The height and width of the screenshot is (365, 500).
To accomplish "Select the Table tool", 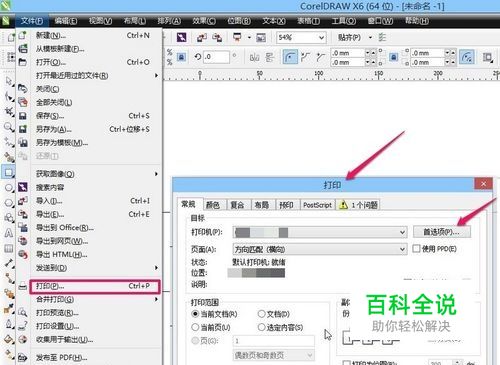I will tap(8, 248).
